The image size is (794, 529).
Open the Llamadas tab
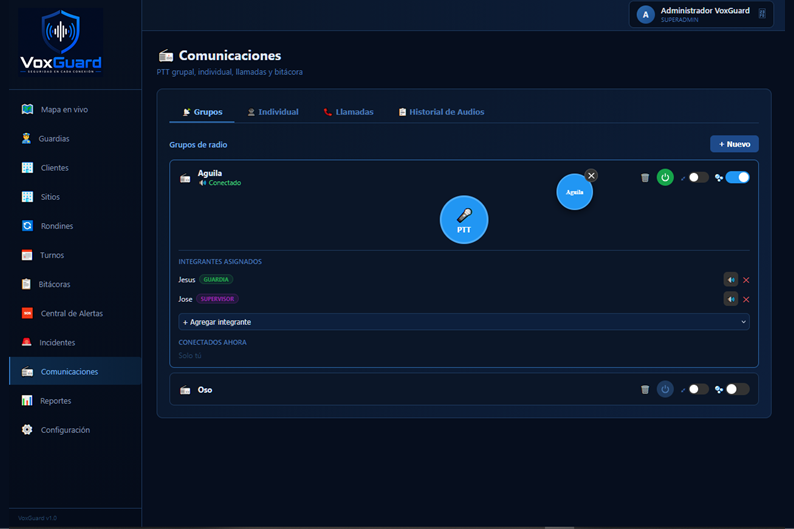coord(348,112)
